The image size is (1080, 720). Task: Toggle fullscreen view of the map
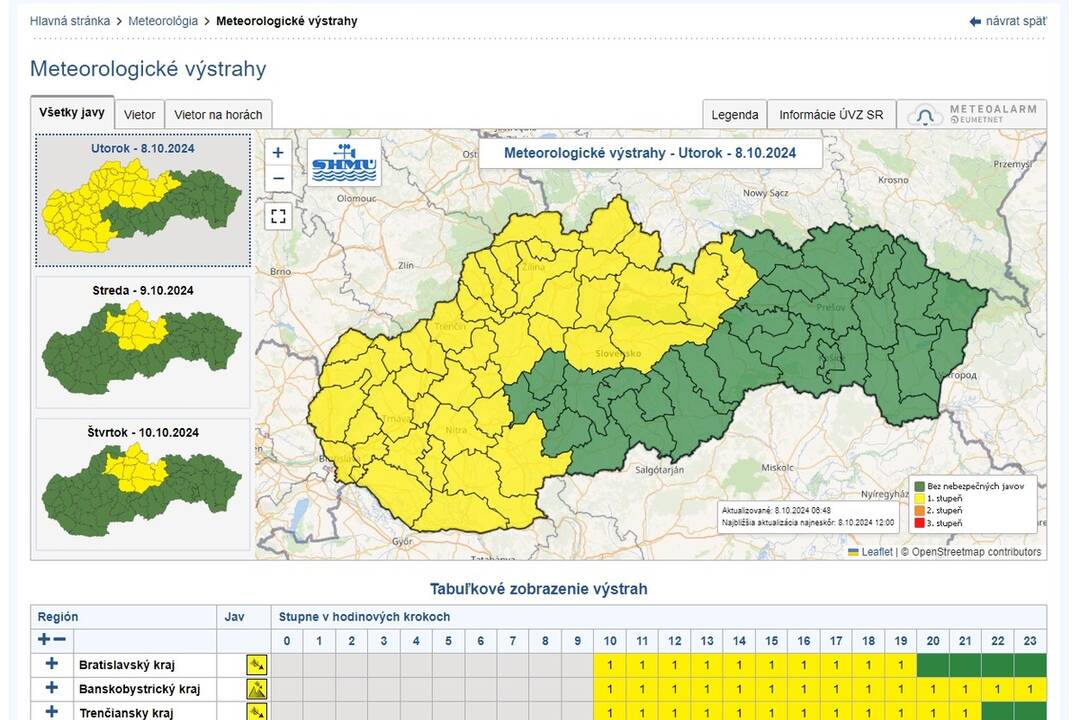(x=278, y=216)
